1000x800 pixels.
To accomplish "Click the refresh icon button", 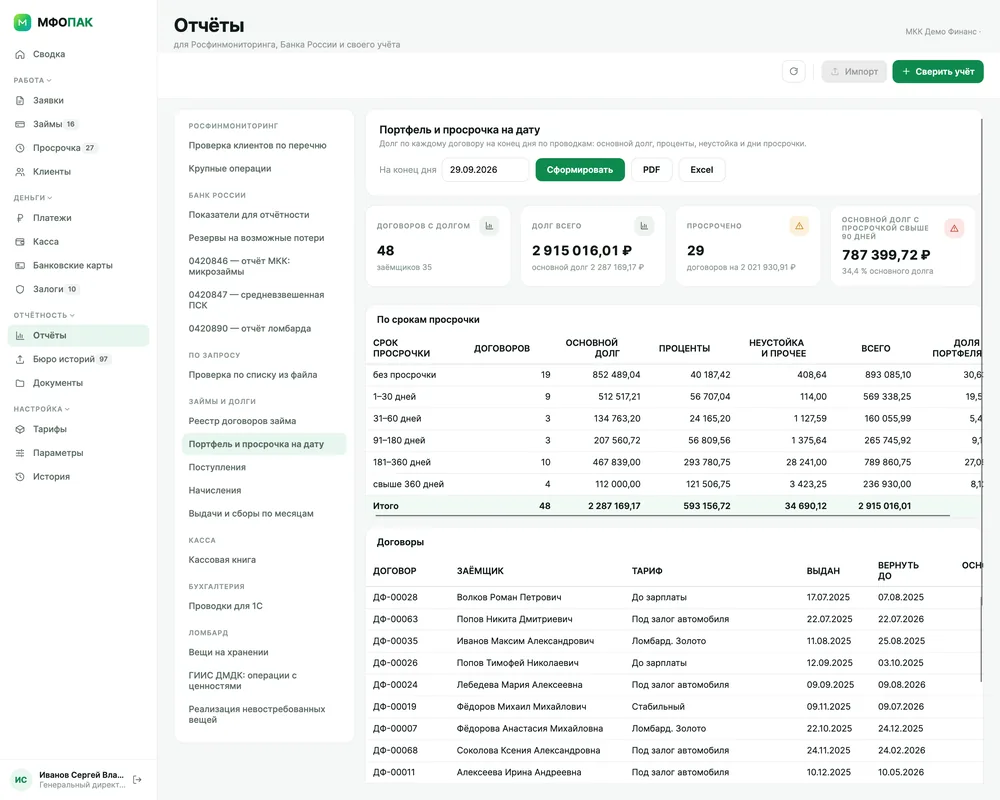I will (x=793, y=71).
